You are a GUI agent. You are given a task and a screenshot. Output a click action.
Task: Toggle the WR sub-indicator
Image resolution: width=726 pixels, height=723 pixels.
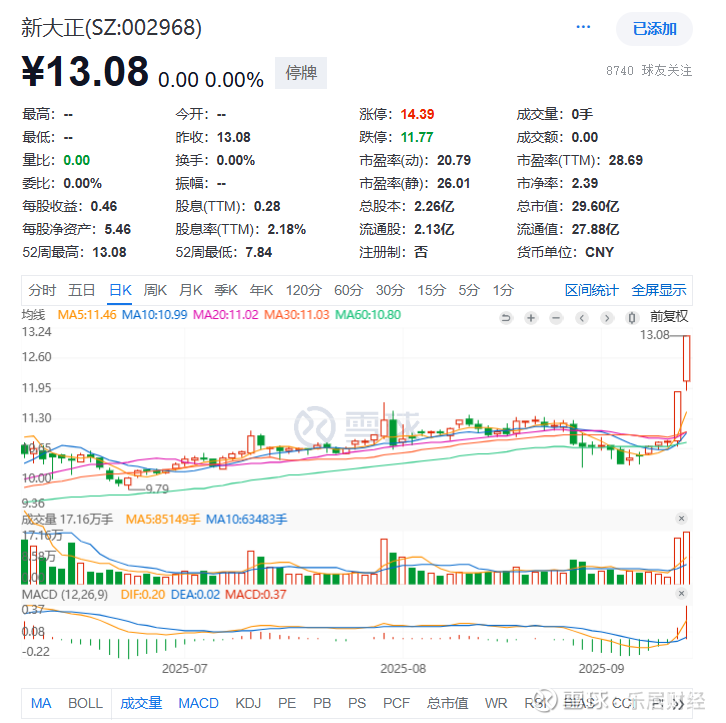coord(496,703)
